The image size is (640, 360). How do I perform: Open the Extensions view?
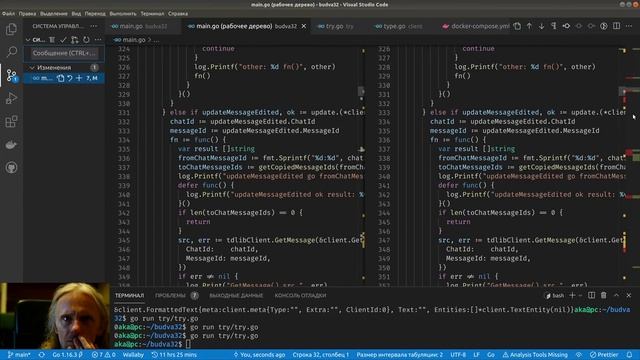click(x=11, y=121)
